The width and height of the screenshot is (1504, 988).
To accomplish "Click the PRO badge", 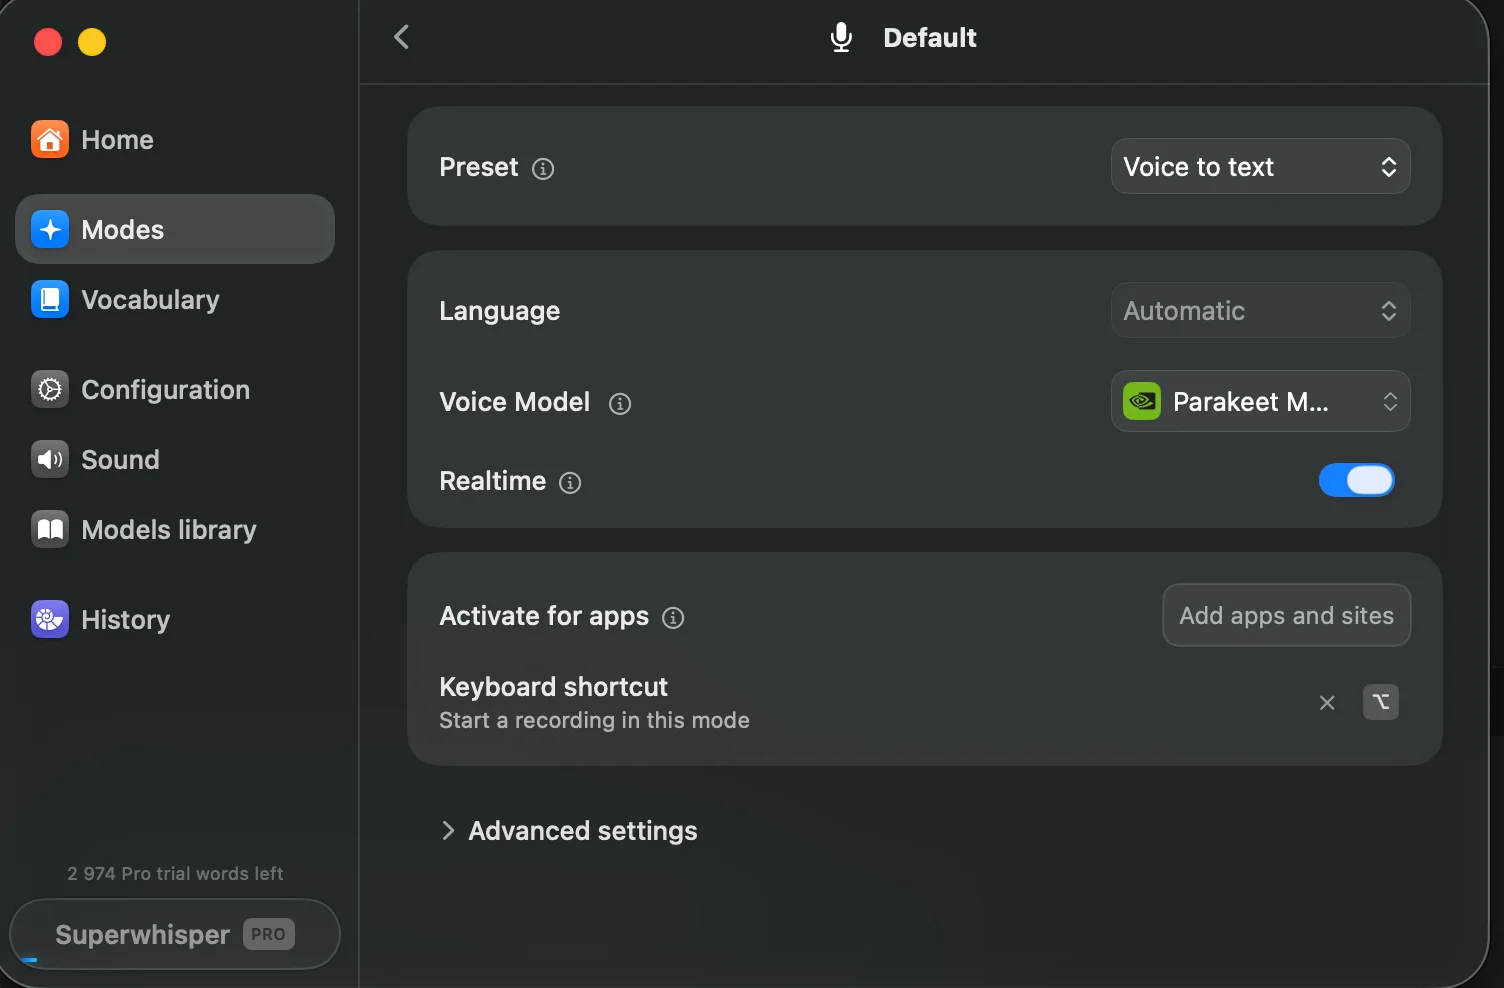I will point(269,934).
